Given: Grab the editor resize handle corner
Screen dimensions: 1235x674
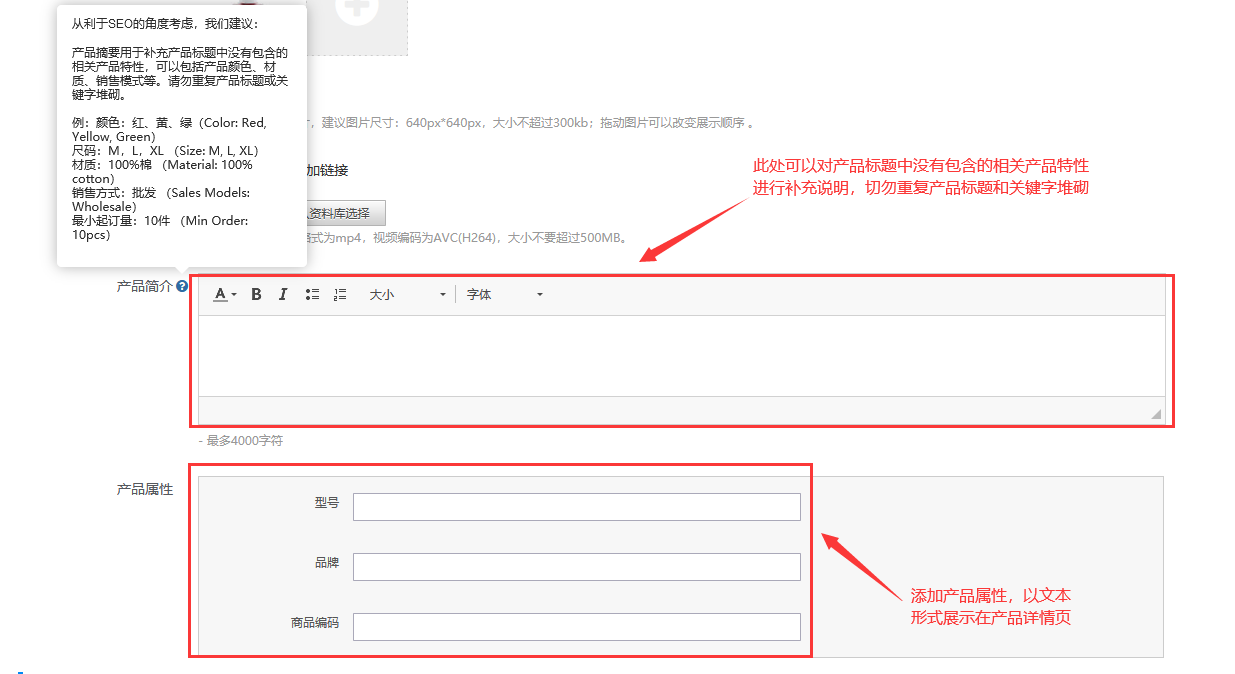Looking at the screenshot, I should pyautogui.click(x=1156, y=413).
